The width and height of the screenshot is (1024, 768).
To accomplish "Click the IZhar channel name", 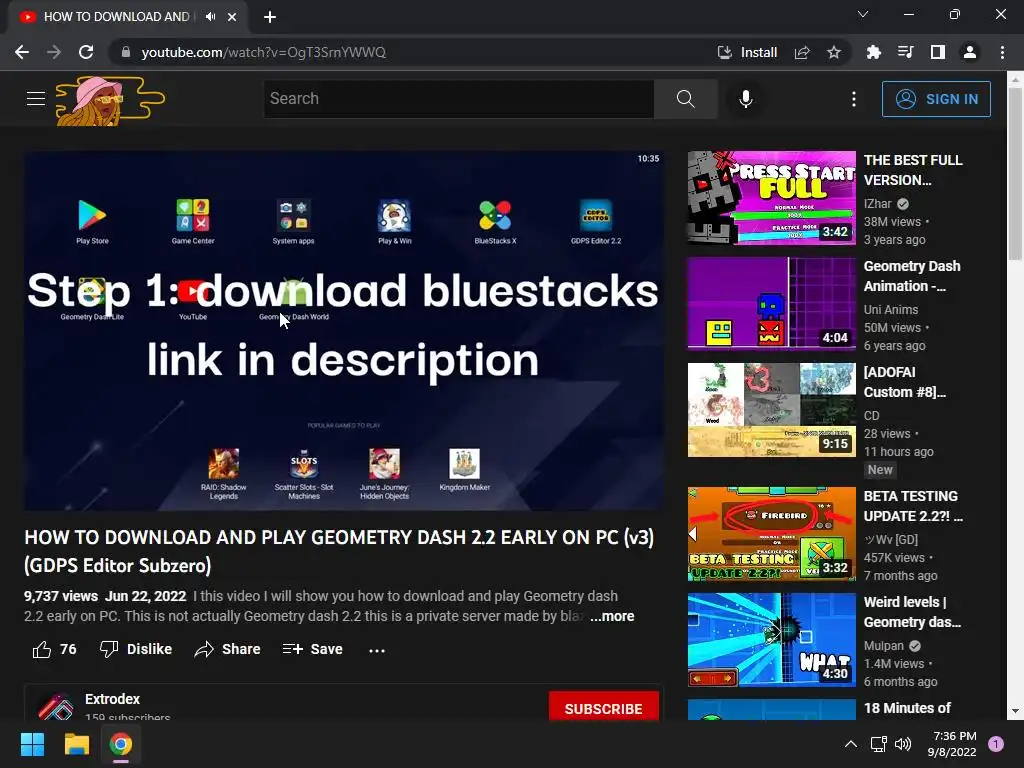I will (x=877, y=204).
